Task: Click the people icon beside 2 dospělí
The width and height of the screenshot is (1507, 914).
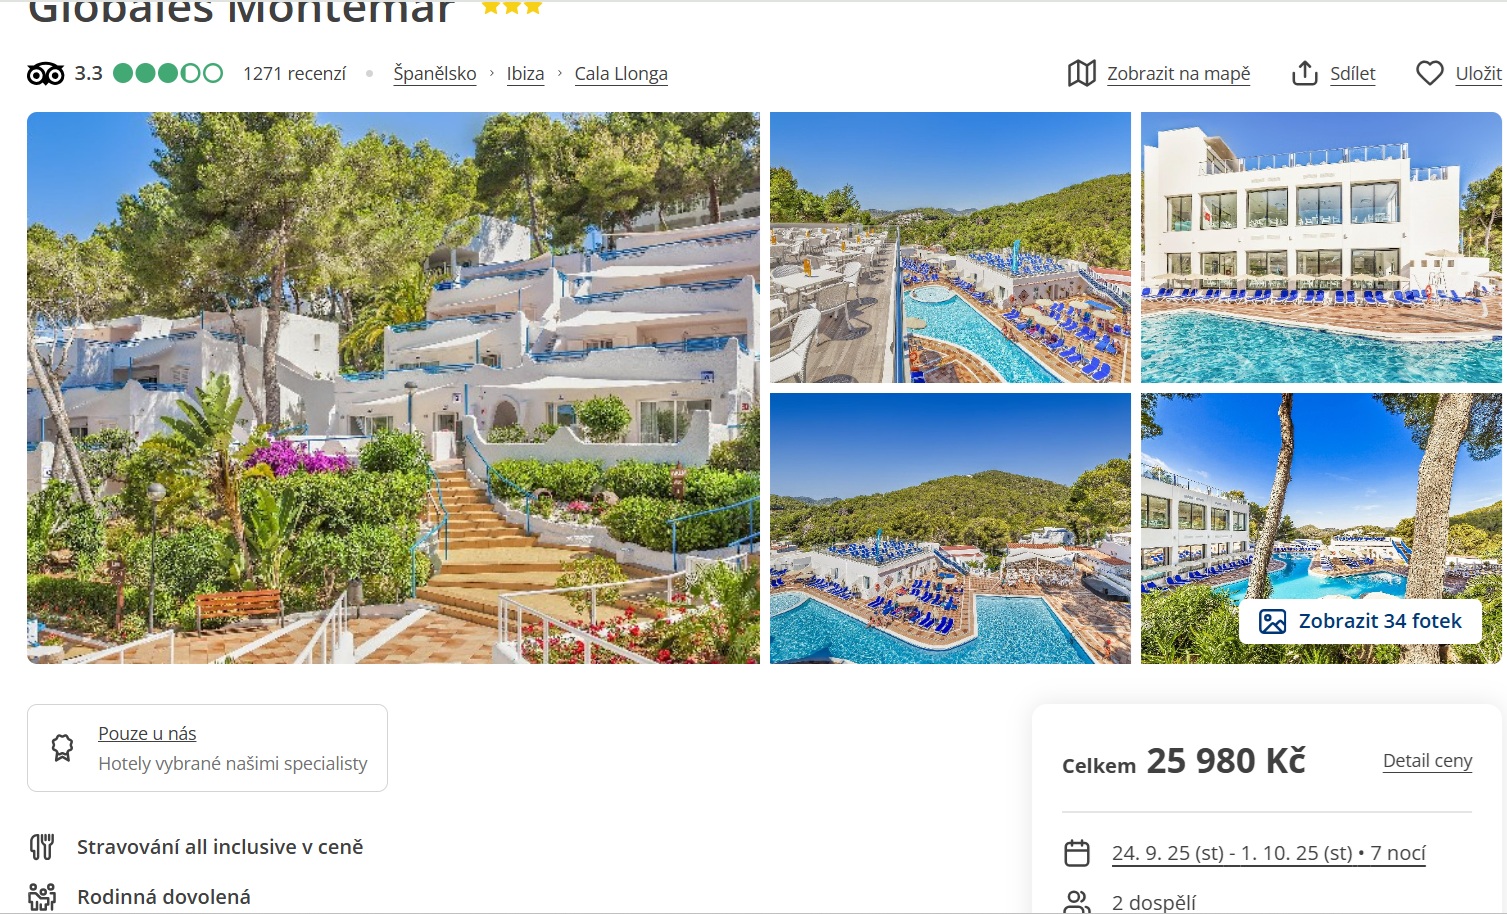Action: pos(1077,902)
